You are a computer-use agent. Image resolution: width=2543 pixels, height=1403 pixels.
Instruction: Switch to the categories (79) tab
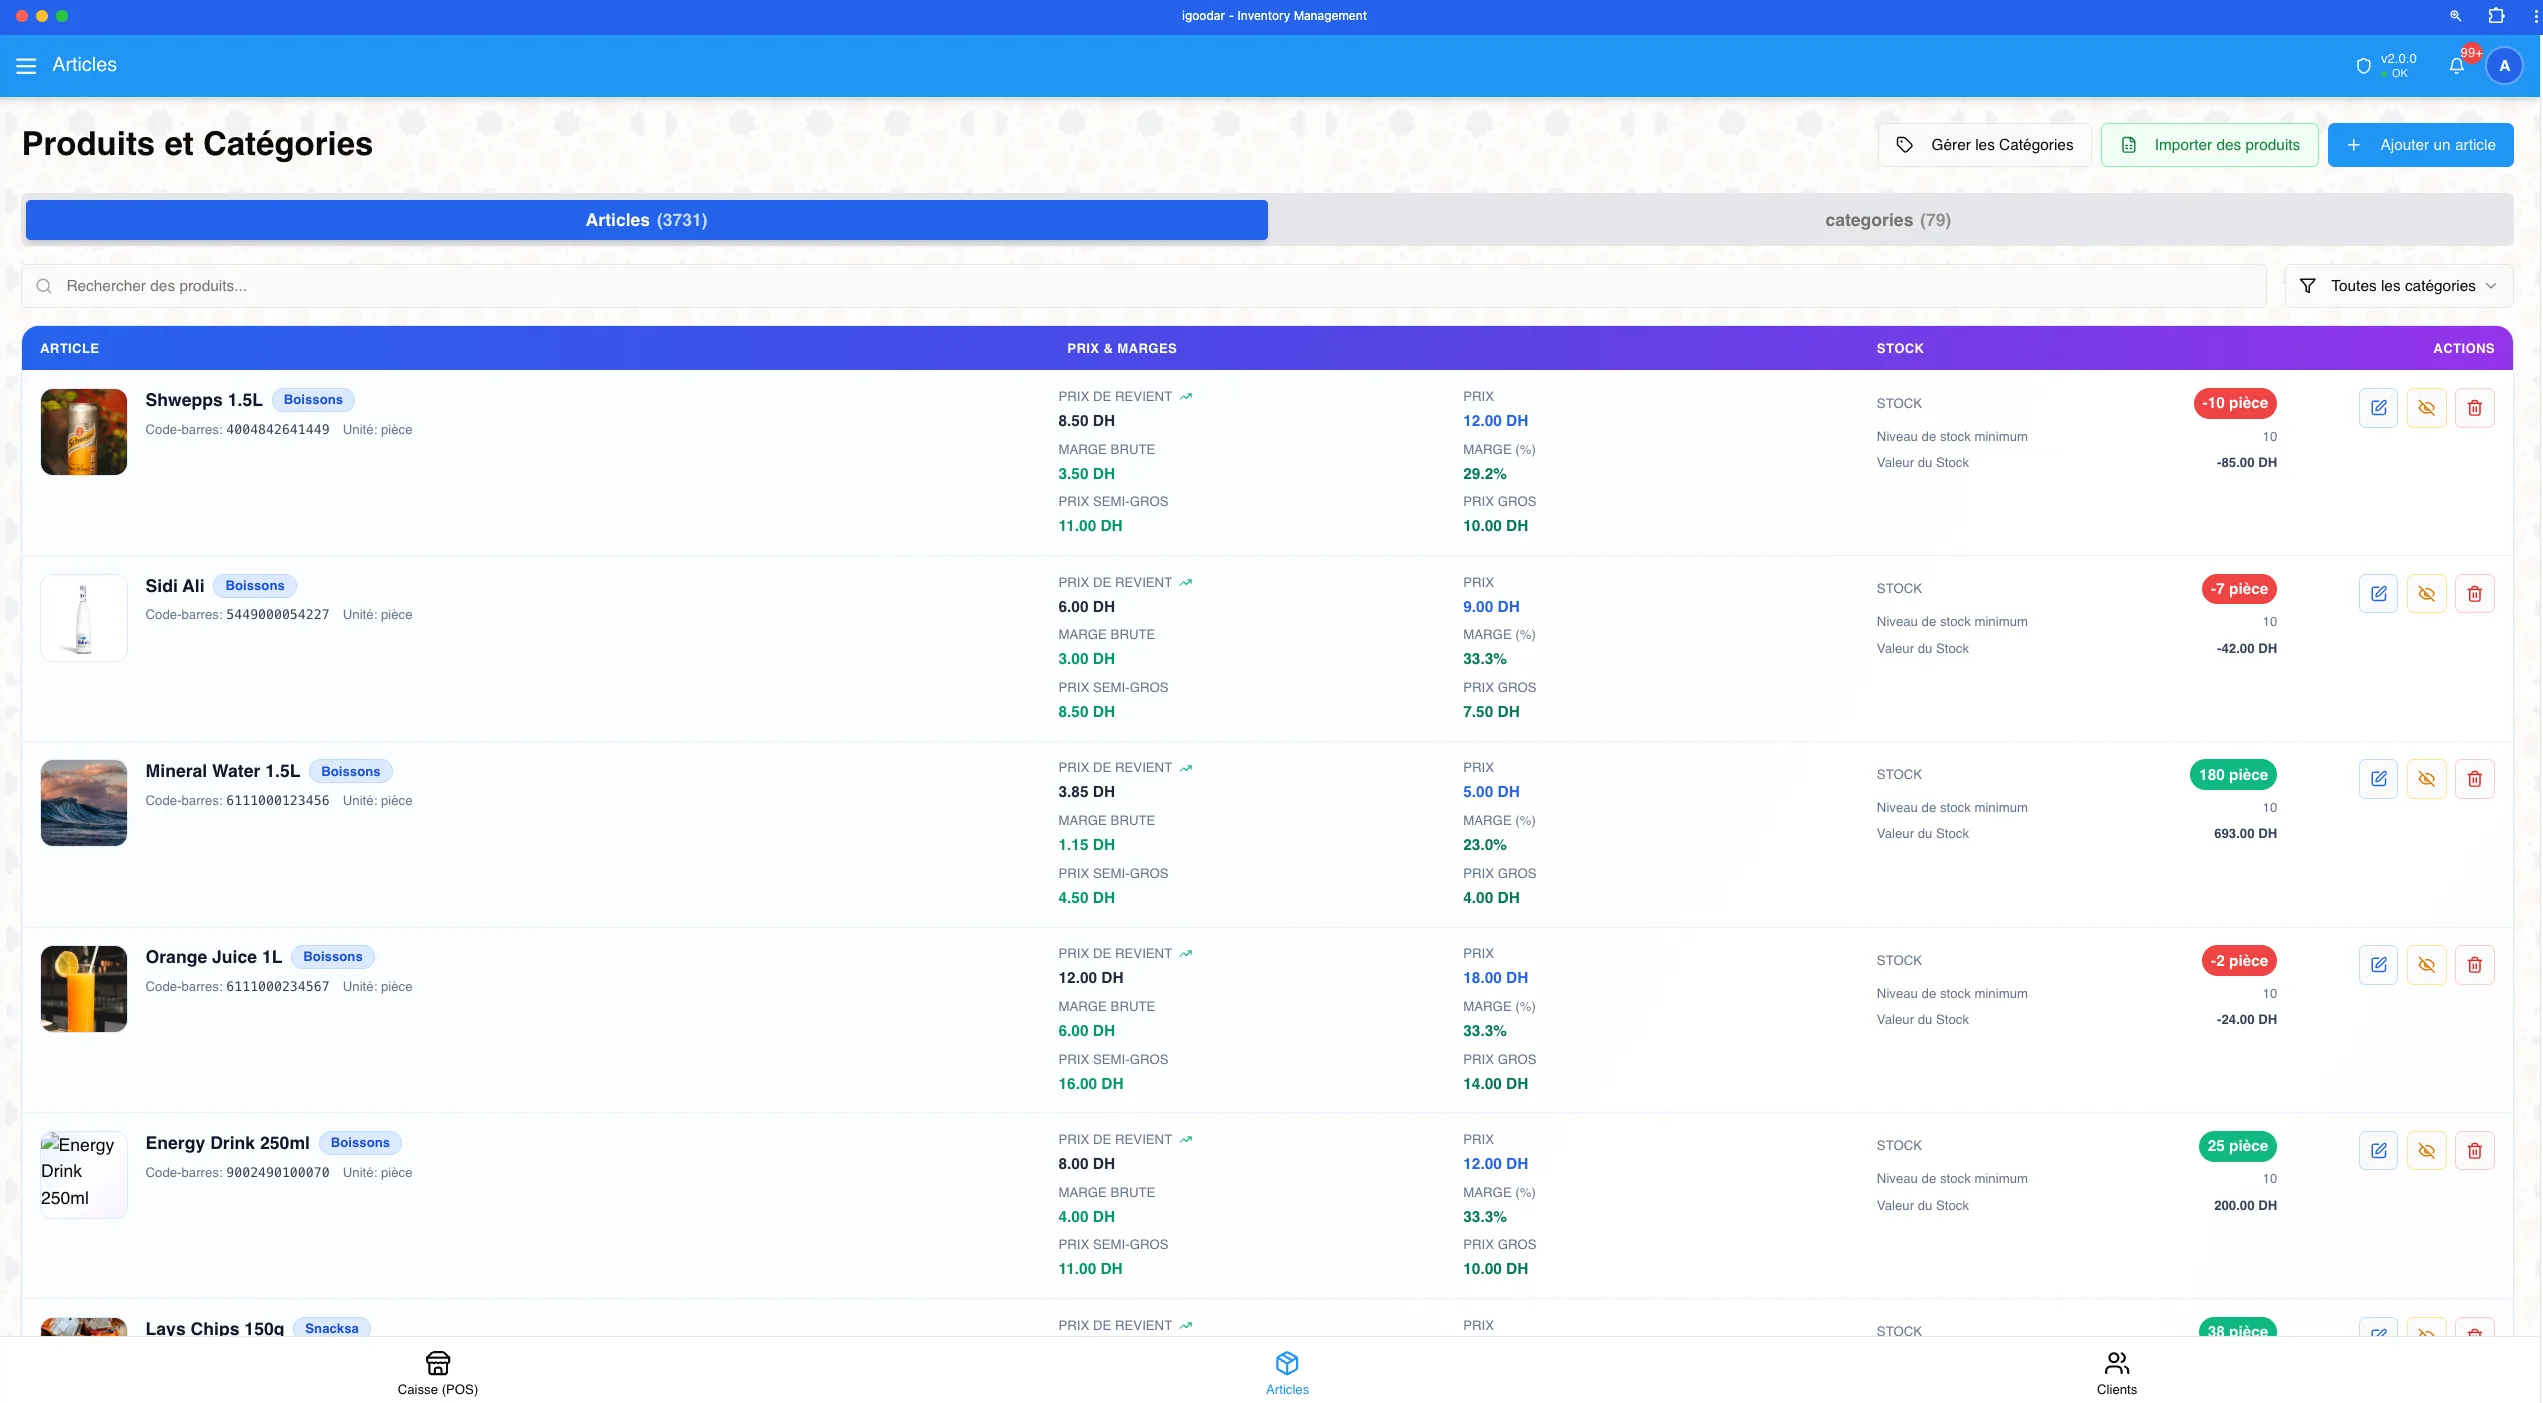1887,220
